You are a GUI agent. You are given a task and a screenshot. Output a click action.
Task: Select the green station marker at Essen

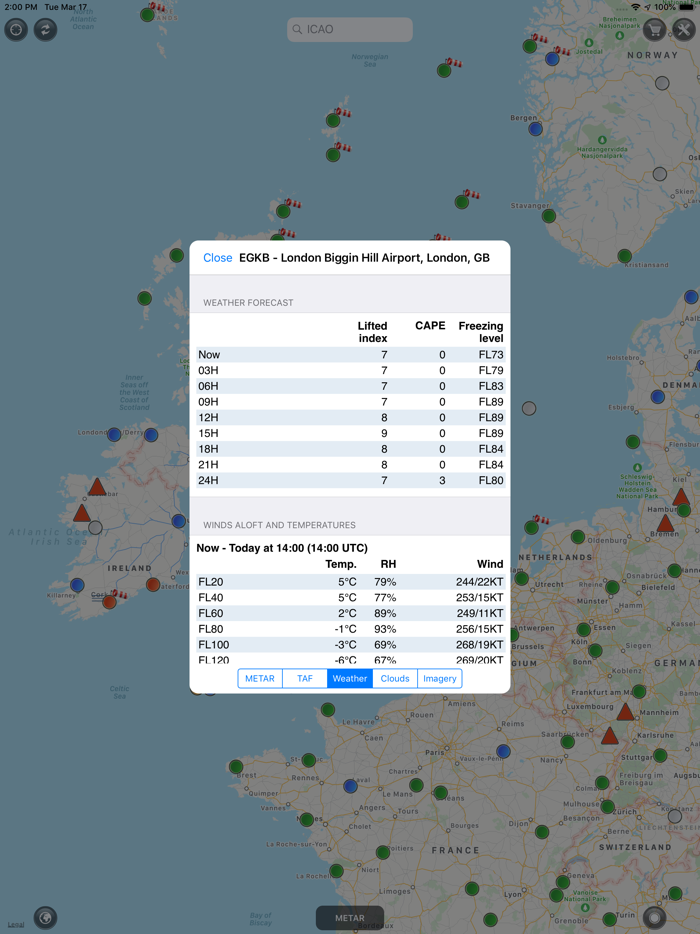click(x=584, y=629)
